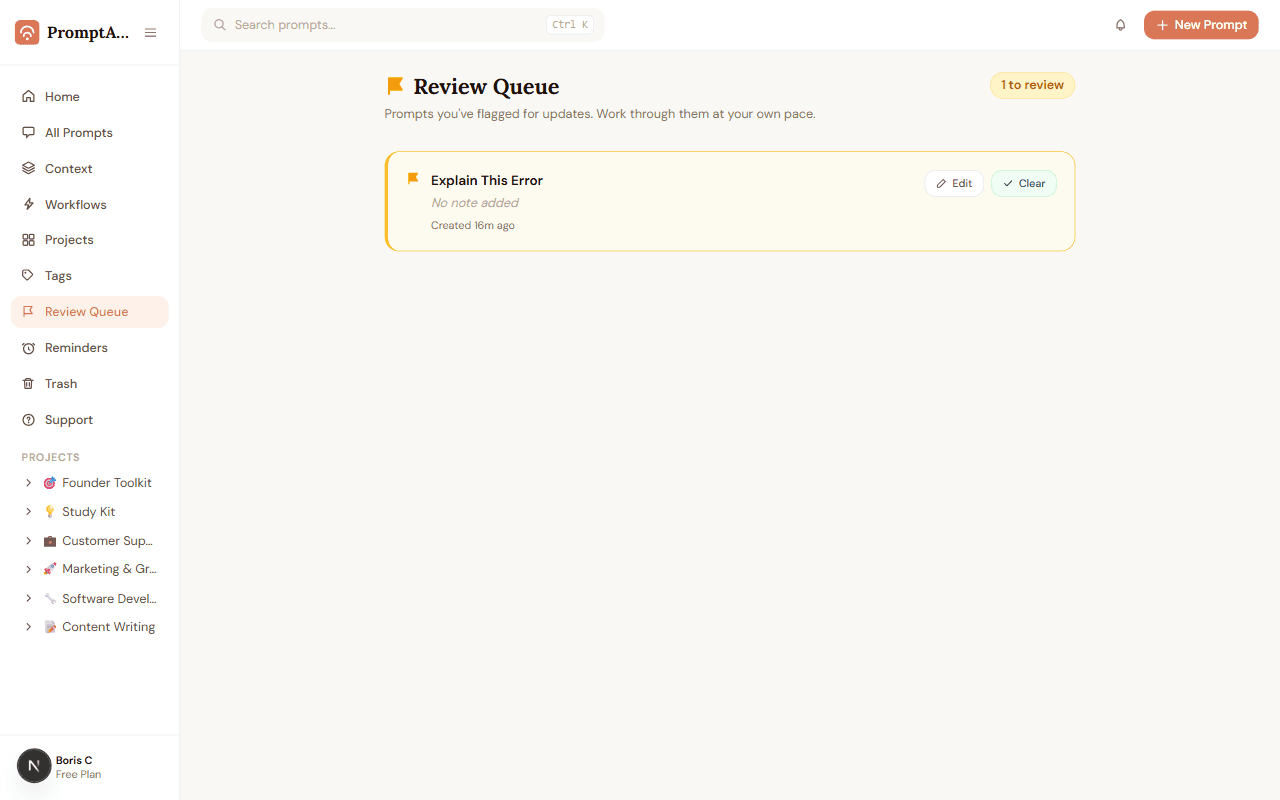Click the Content Writing memo emoji
The width and height of the screenshot is (1280, 800).
pos(50,627)
